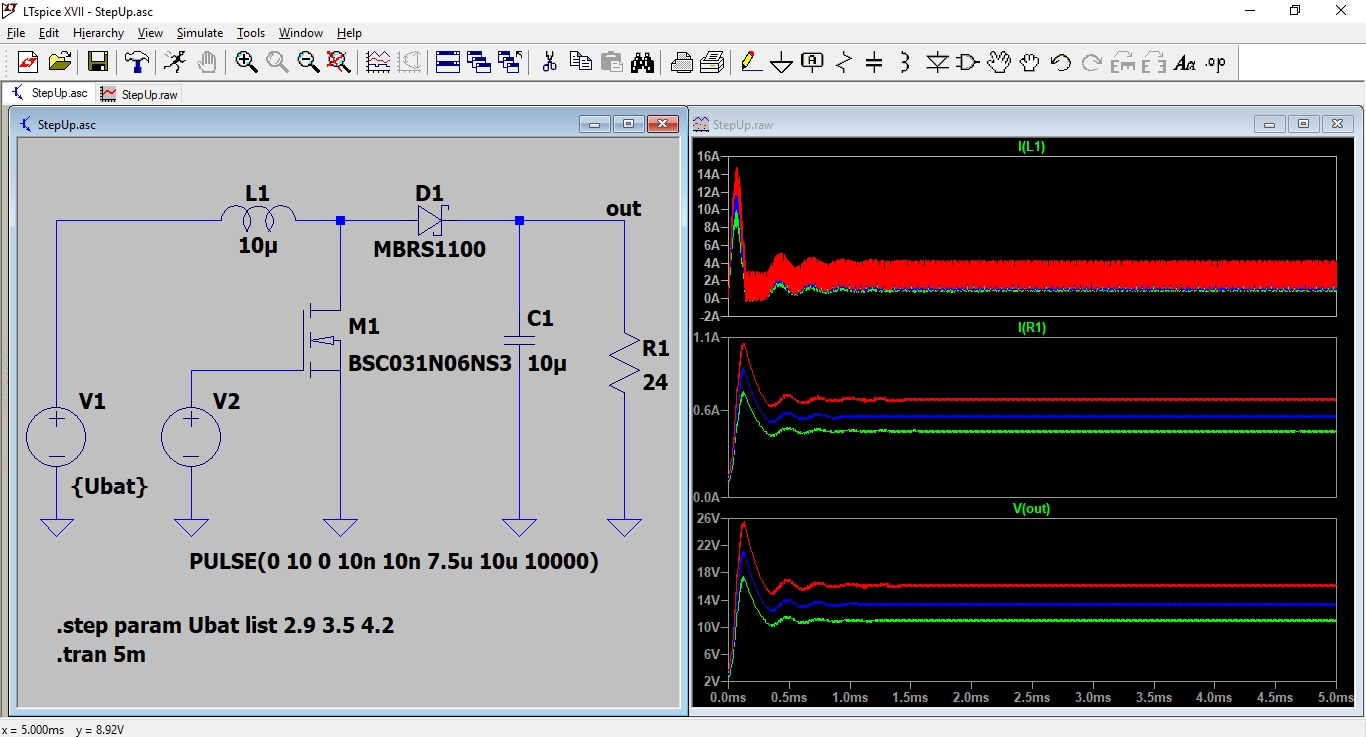Click the {Ubat} value of V1
Image resolution: width=1366 pixels, height=737 pixels.
[110, 487]
